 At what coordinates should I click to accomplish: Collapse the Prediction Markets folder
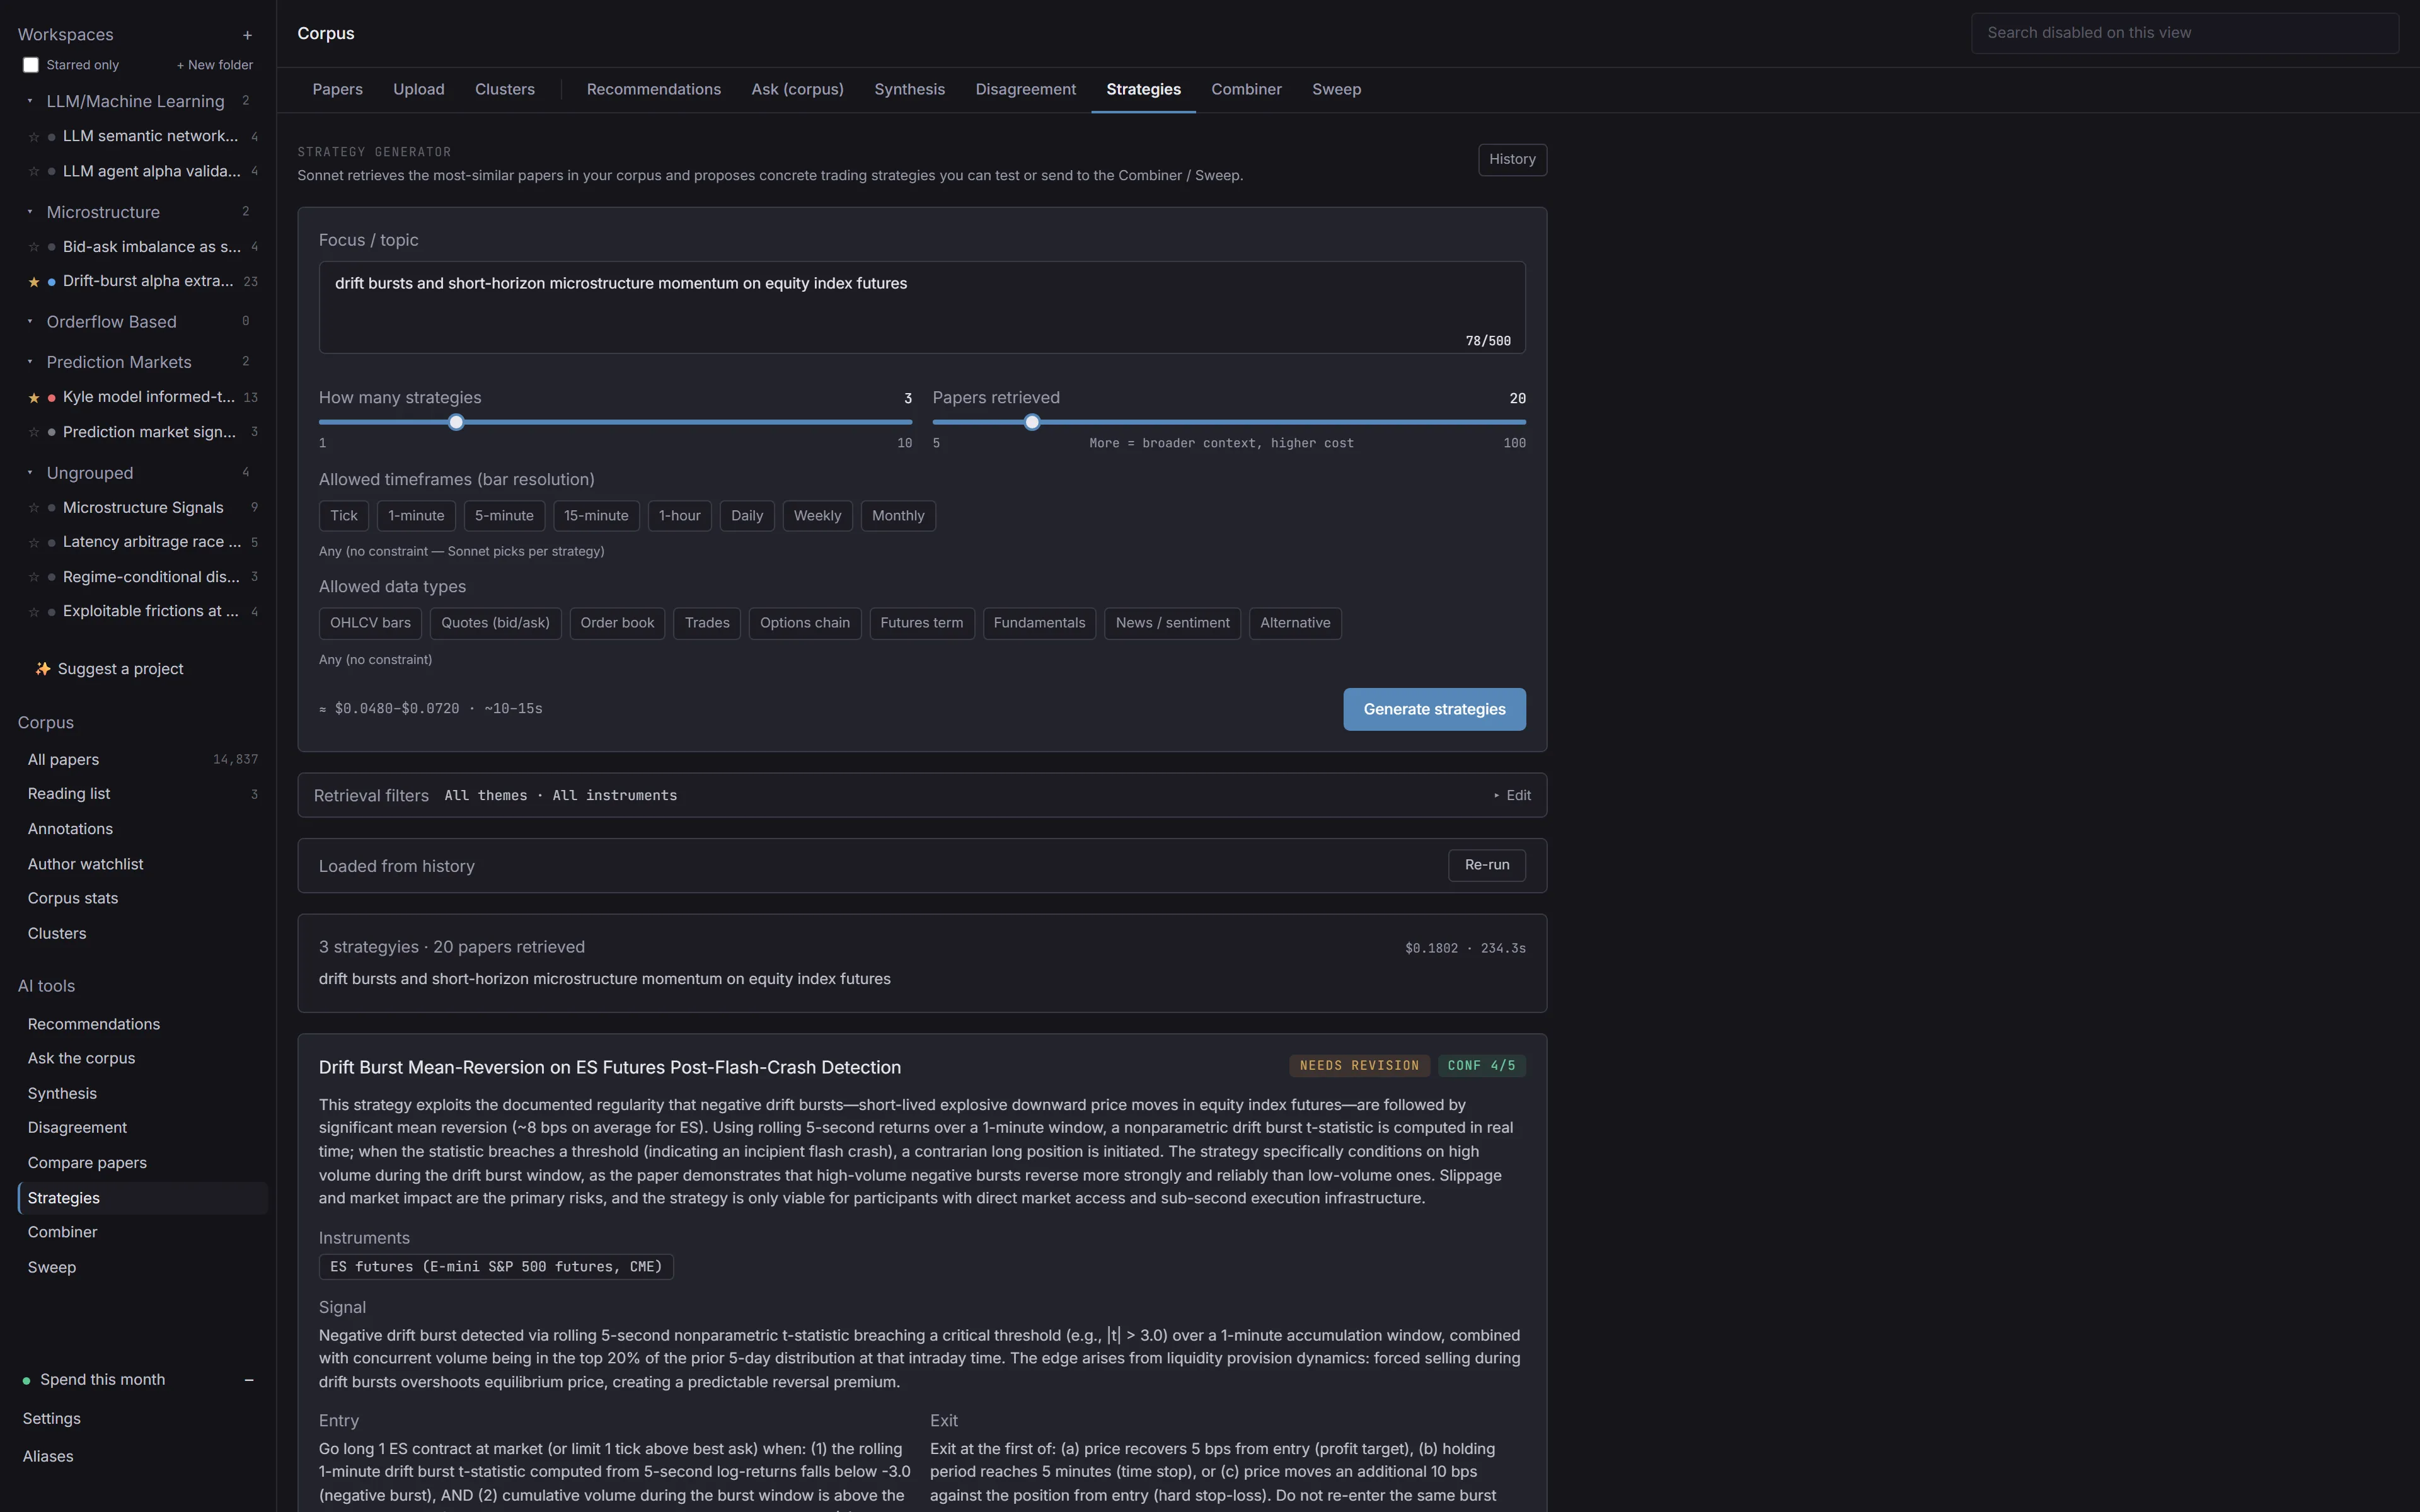coord(30,362)
